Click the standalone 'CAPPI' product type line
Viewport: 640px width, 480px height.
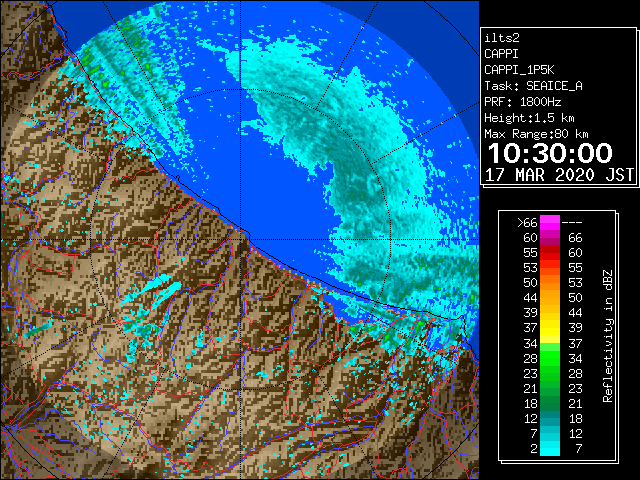point(502,54)
